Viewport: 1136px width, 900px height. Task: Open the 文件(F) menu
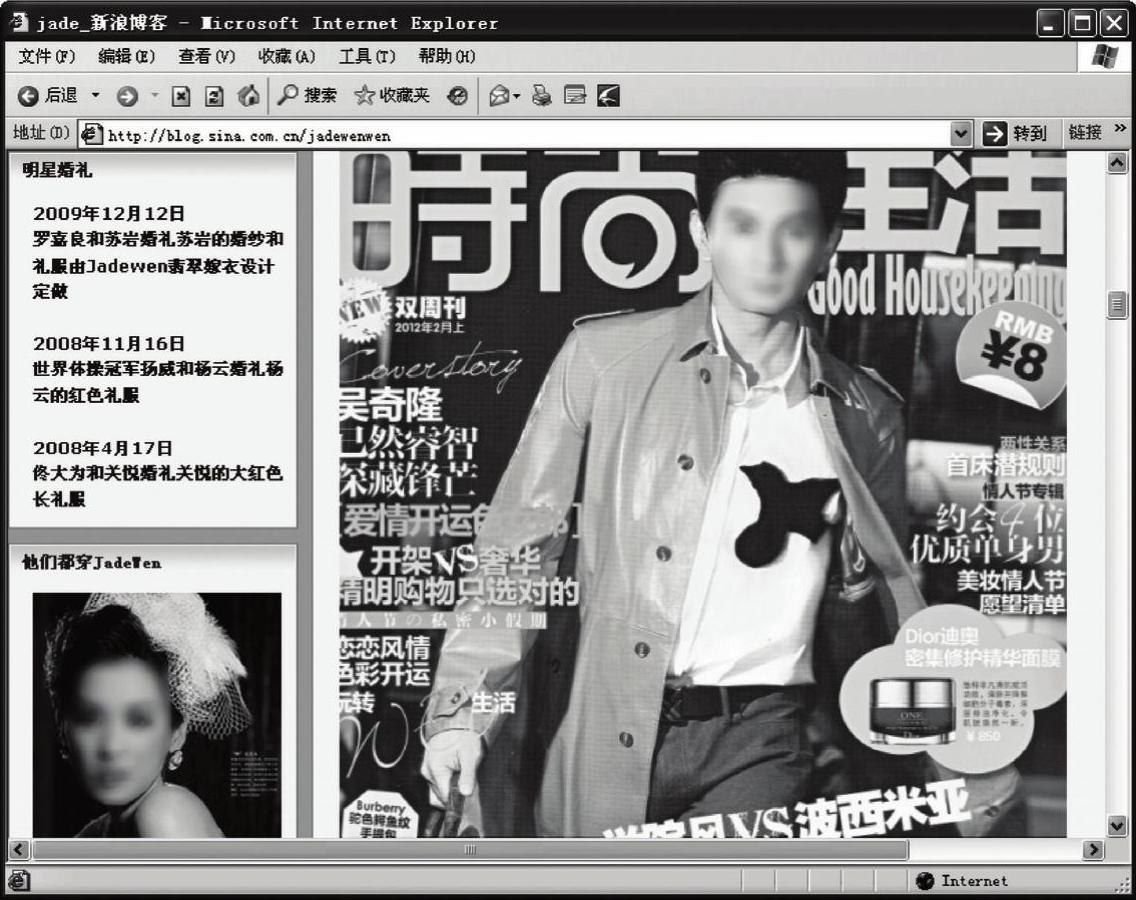[47, 57]
